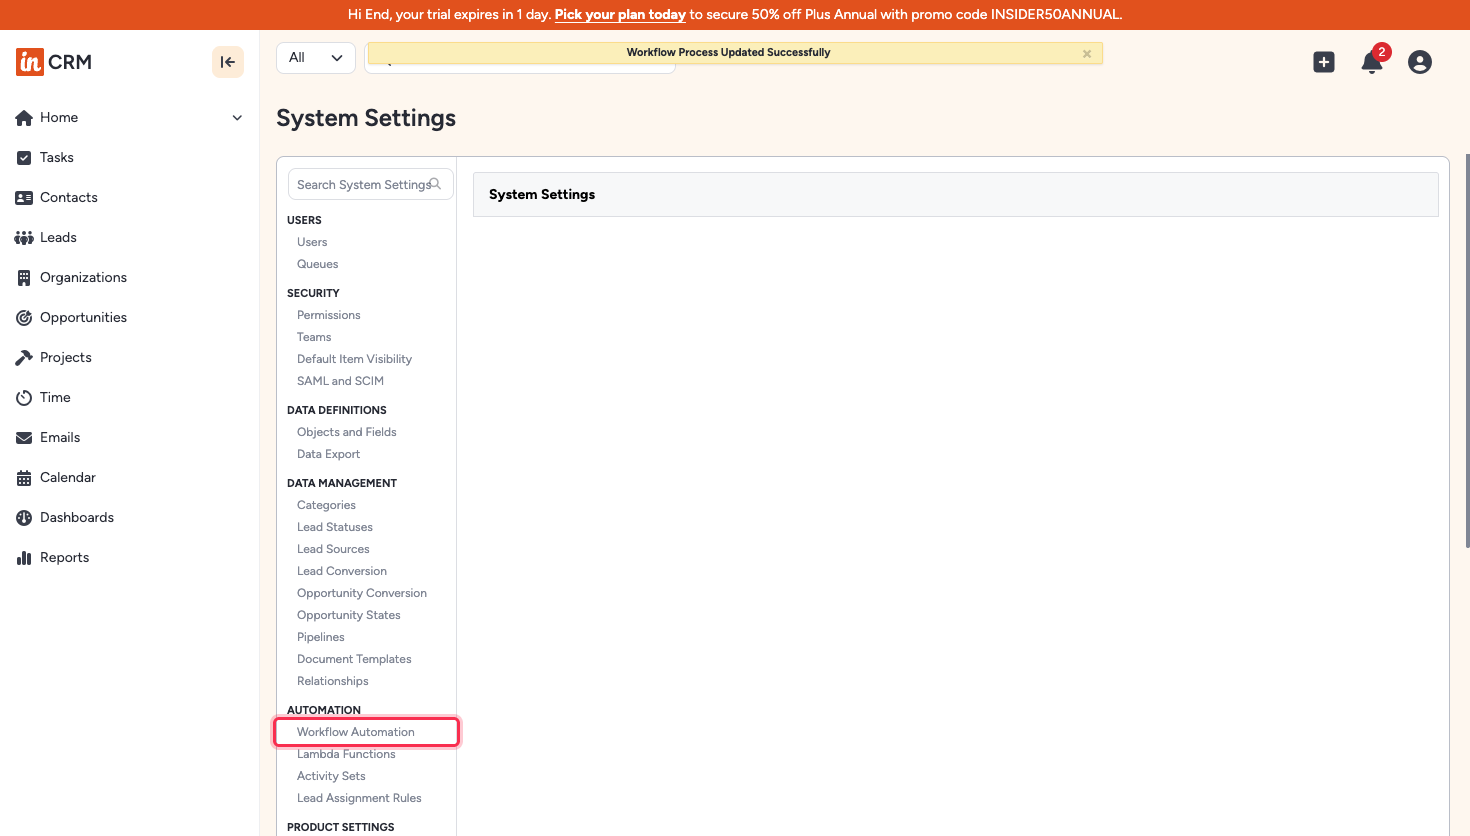Click the Reports bar chart icon
1470x836 pixels.
[x=24, y=558]
